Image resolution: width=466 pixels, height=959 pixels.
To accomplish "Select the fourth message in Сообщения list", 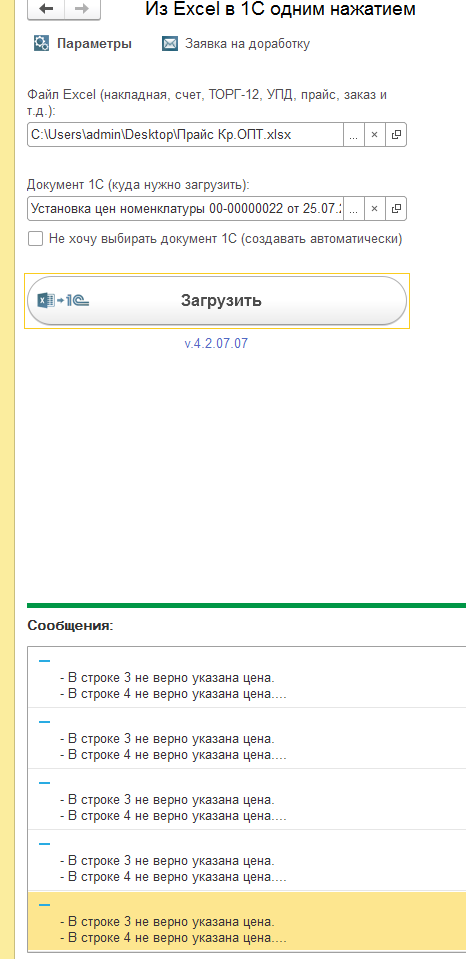I will [x=247, y=861].
